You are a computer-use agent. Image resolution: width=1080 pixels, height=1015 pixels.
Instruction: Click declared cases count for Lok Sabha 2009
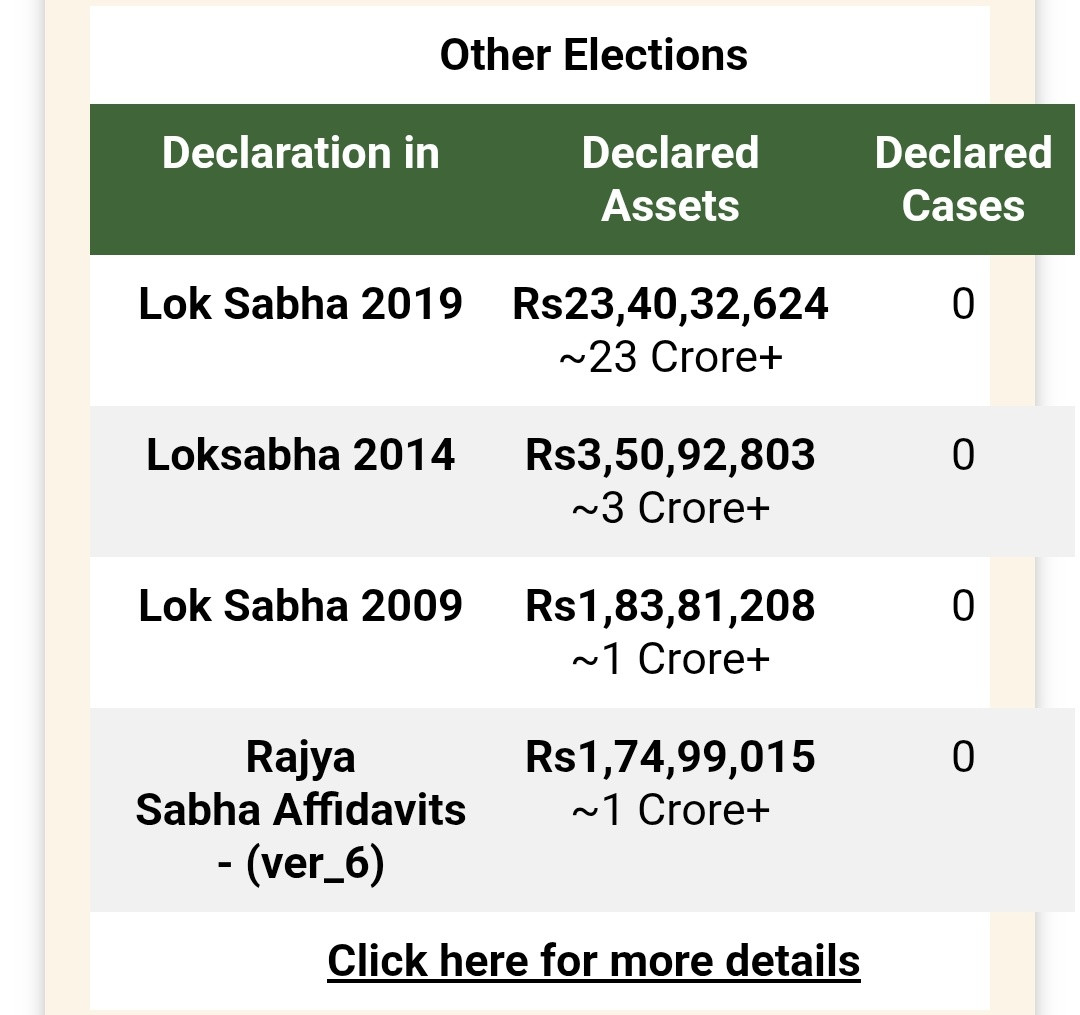(962, 606)
